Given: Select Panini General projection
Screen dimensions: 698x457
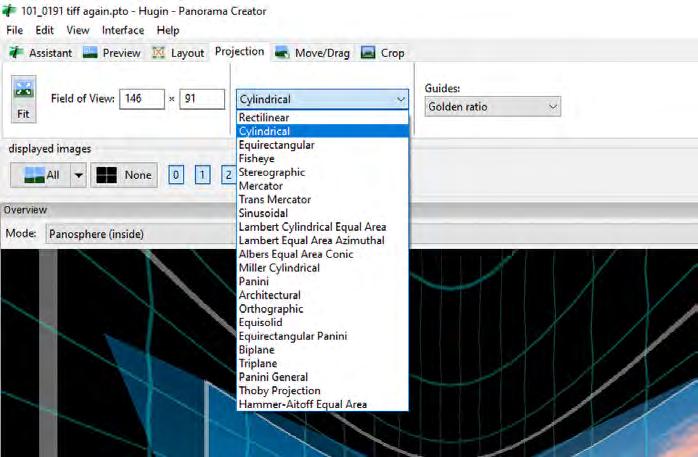Looking at the screenshot, I should click(322, 377).
